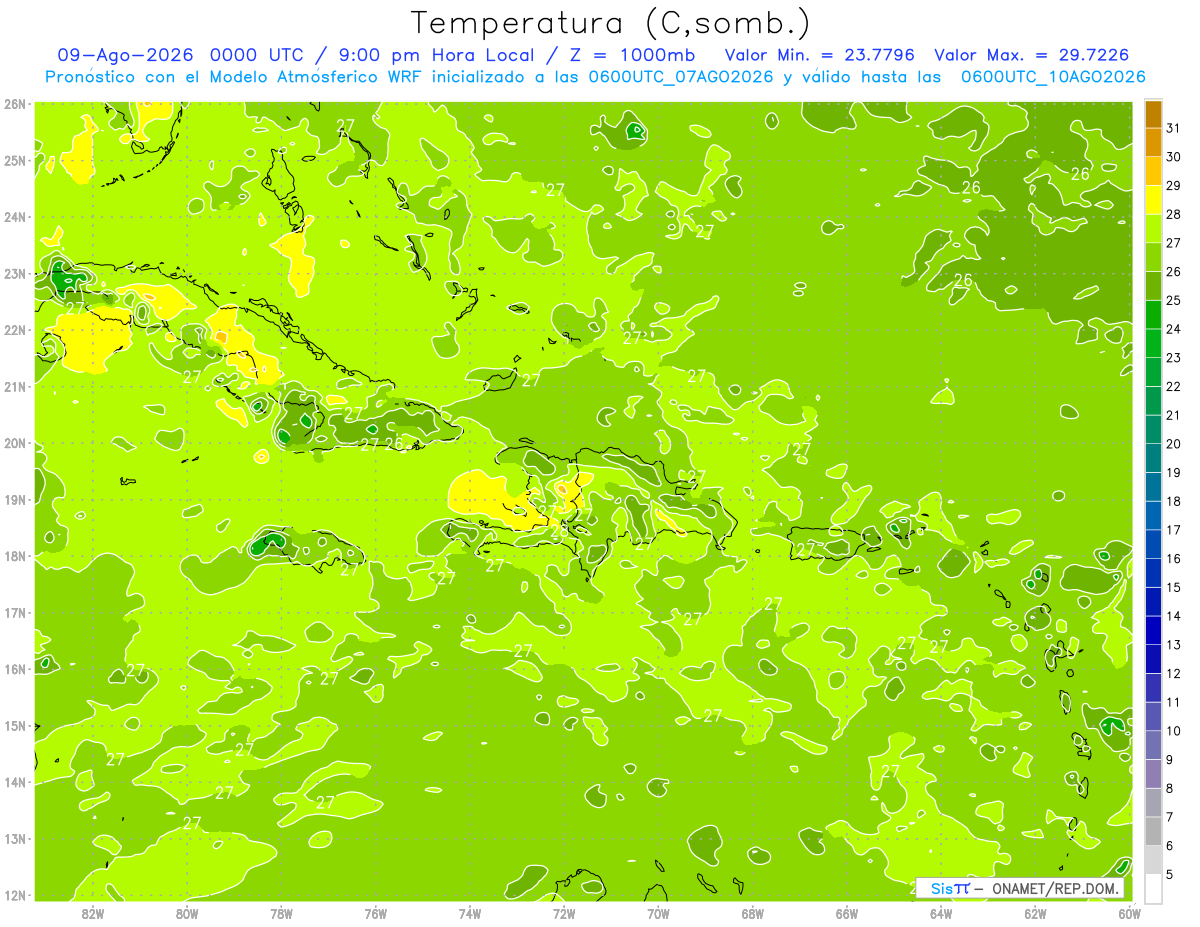The height and width of the screenshot is (927, 1200).
Task: Click the orange legend swatch between 30 and 31
Action: tap(1153, 143)
